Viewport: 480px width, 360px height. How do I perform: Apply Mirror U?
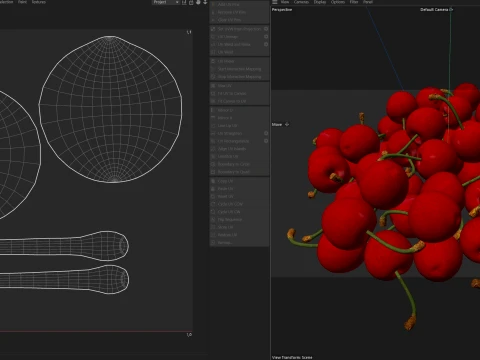point(239,110)
